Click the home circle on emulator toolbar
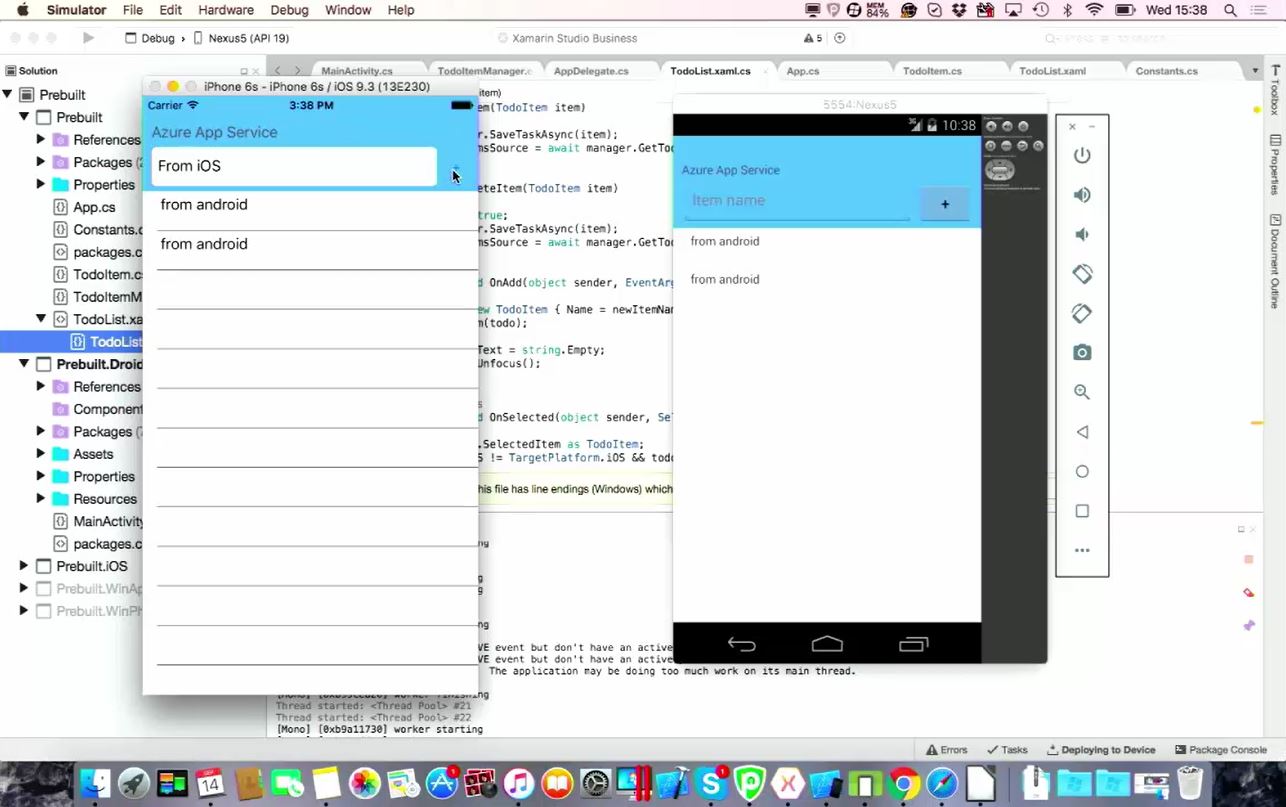The image size is (1286, 807). click(1082, 471)
